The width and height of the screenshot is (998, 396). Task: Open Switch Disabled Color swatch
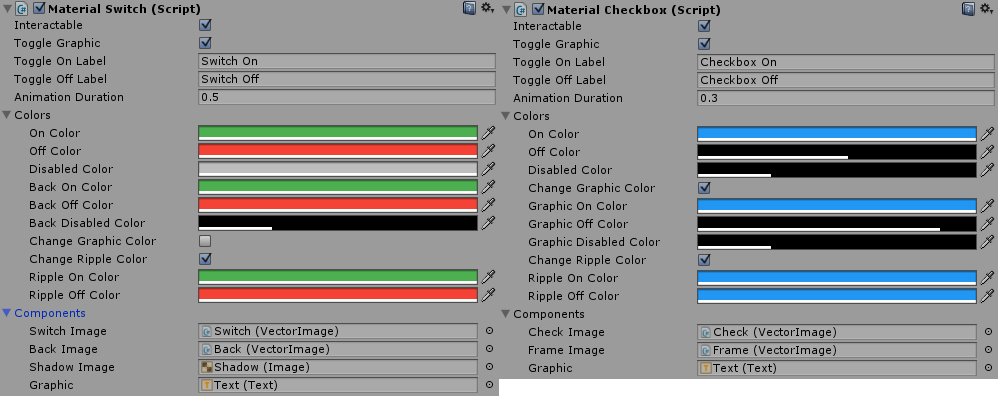[338, 169]
